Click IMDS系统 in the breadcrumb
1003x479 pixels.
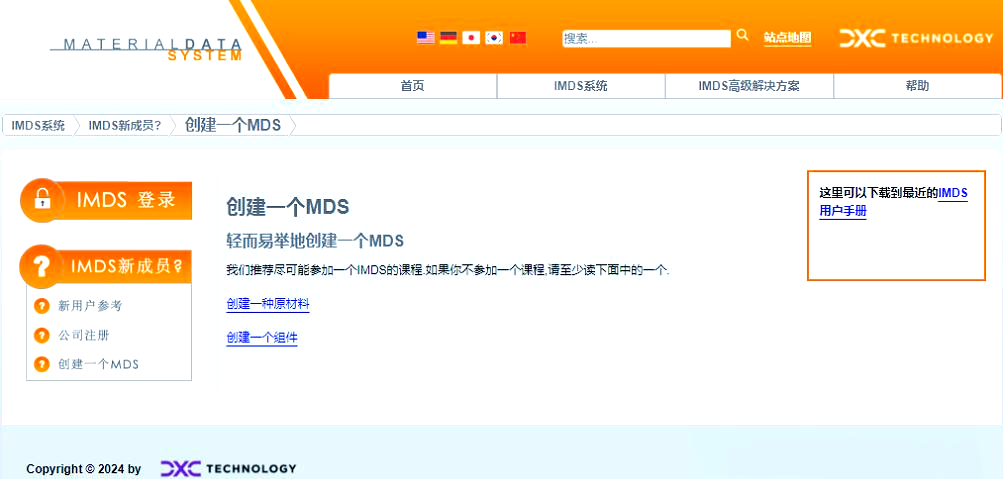pos(38,125)
